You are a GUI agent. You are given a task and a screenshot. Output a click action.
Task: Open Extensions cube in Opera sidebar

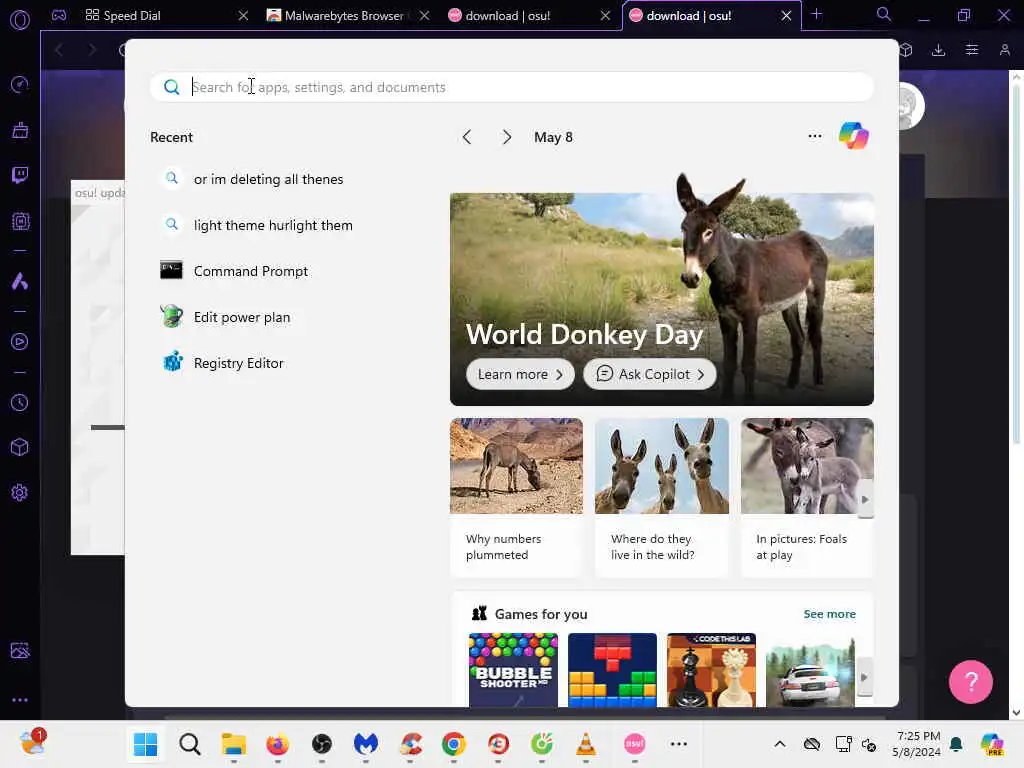point(20,447)
